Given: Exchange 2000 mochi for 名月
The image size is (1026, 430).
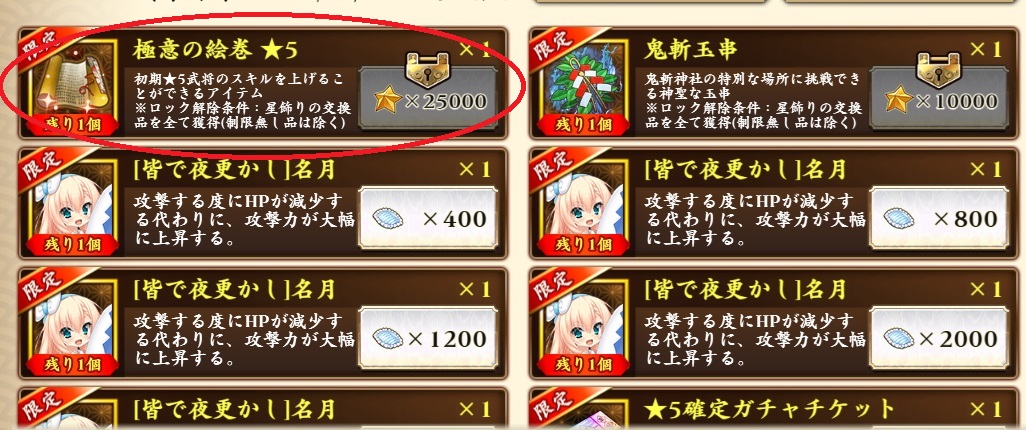Looking at the screenshot, I should (x=939, y=338).
